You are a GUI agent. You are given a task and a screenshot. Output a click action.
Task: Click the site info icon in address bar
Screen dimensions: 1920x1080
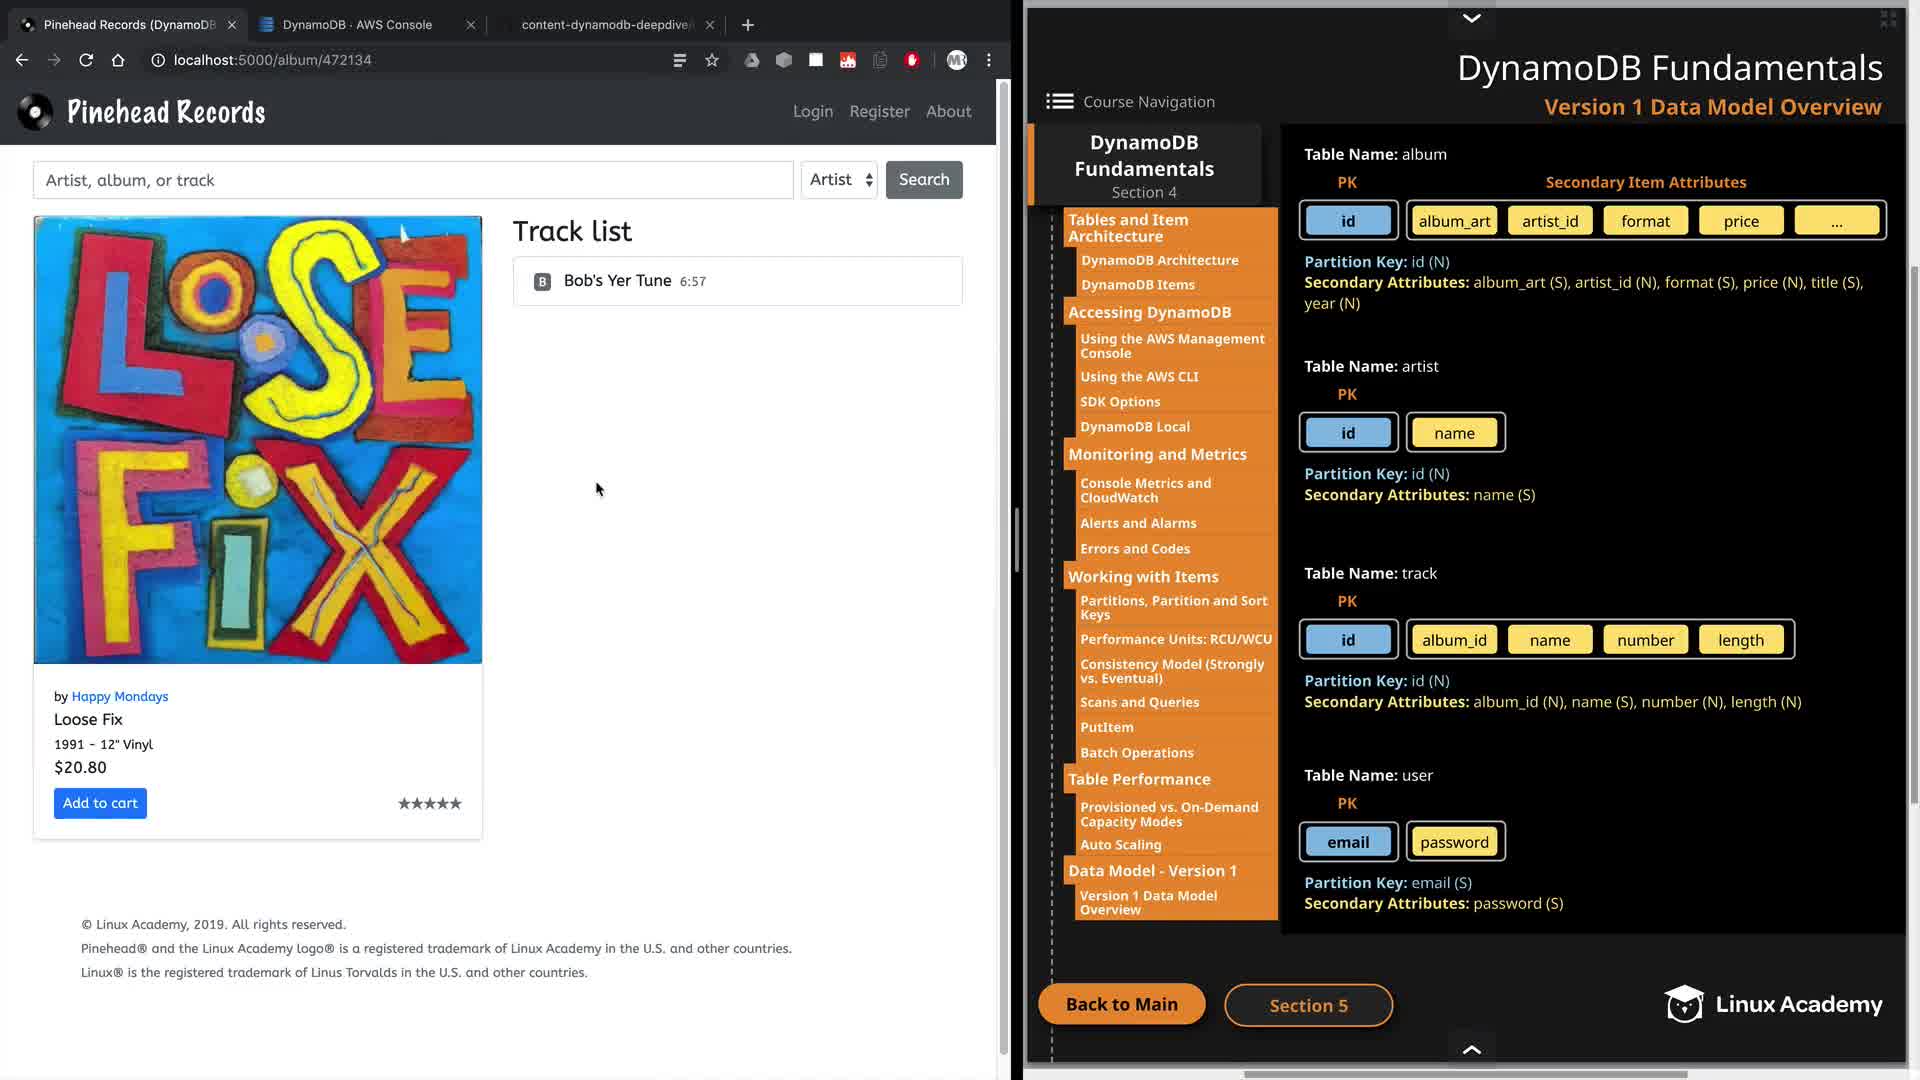158,60
